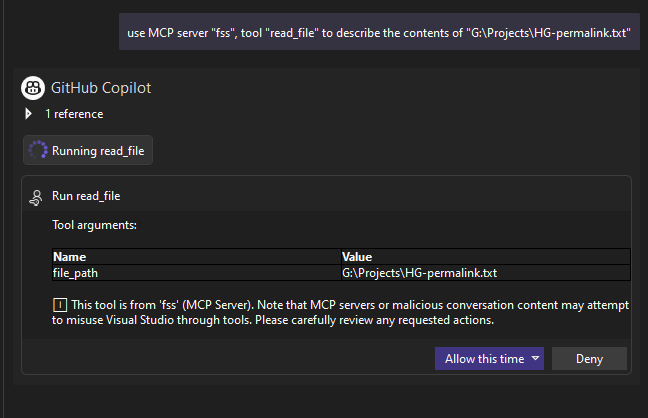Click the Value column header
The image size is (648, 418).
(x=486, y=257)
